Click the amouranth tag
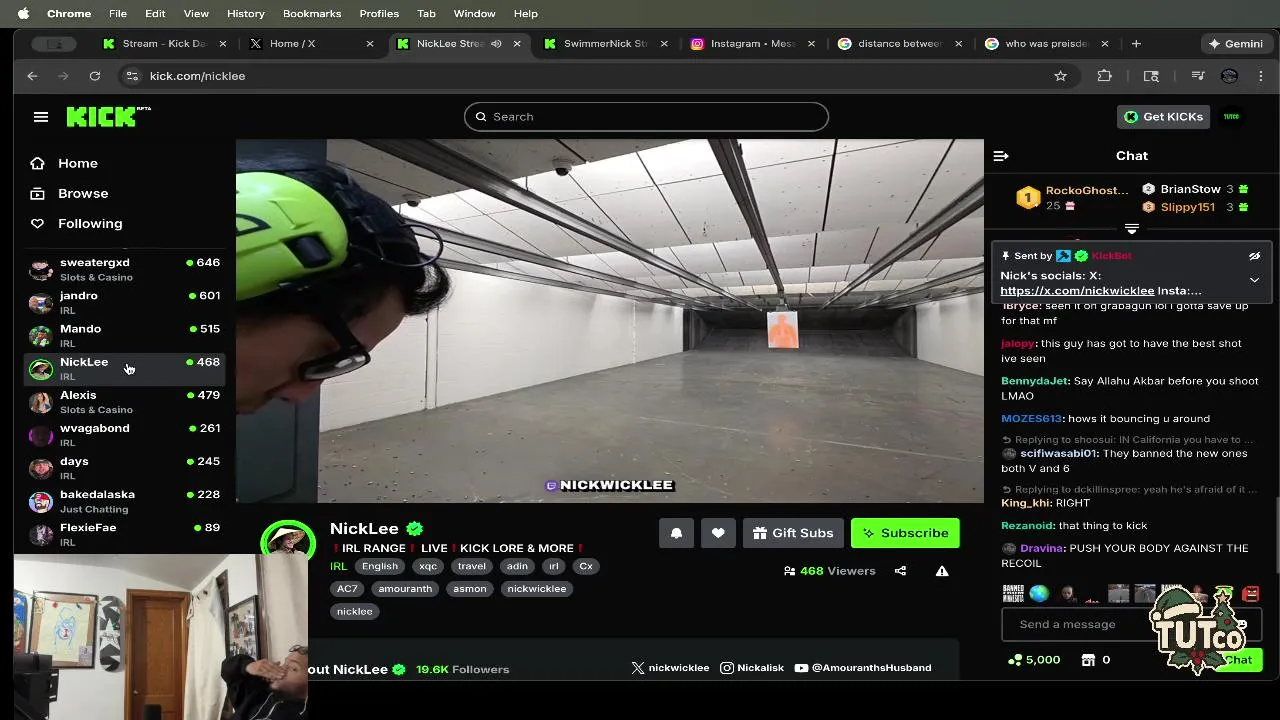Screen dimensions: 1280x720 405,589
